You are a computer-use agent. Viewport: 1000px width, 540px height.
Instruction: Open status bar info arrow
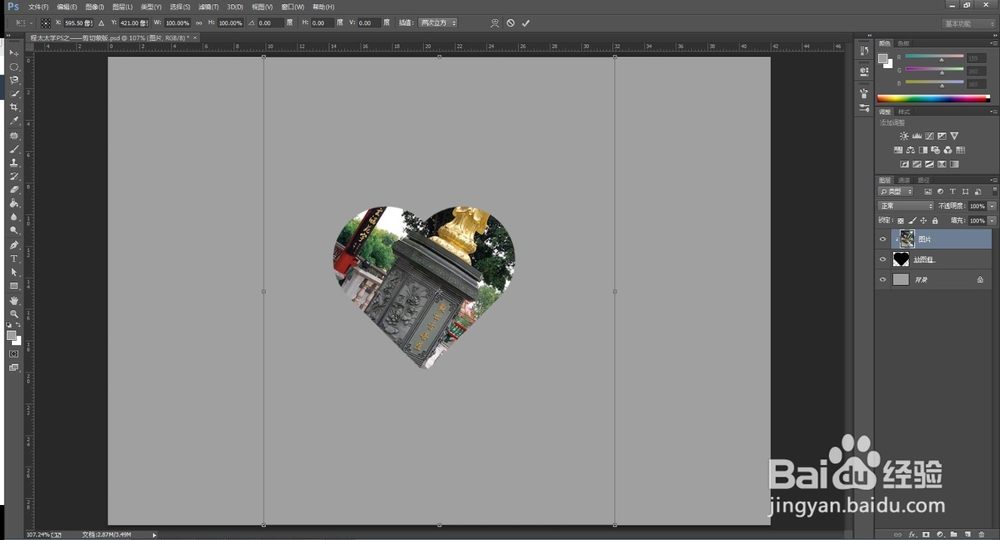[x=154, y=535]
